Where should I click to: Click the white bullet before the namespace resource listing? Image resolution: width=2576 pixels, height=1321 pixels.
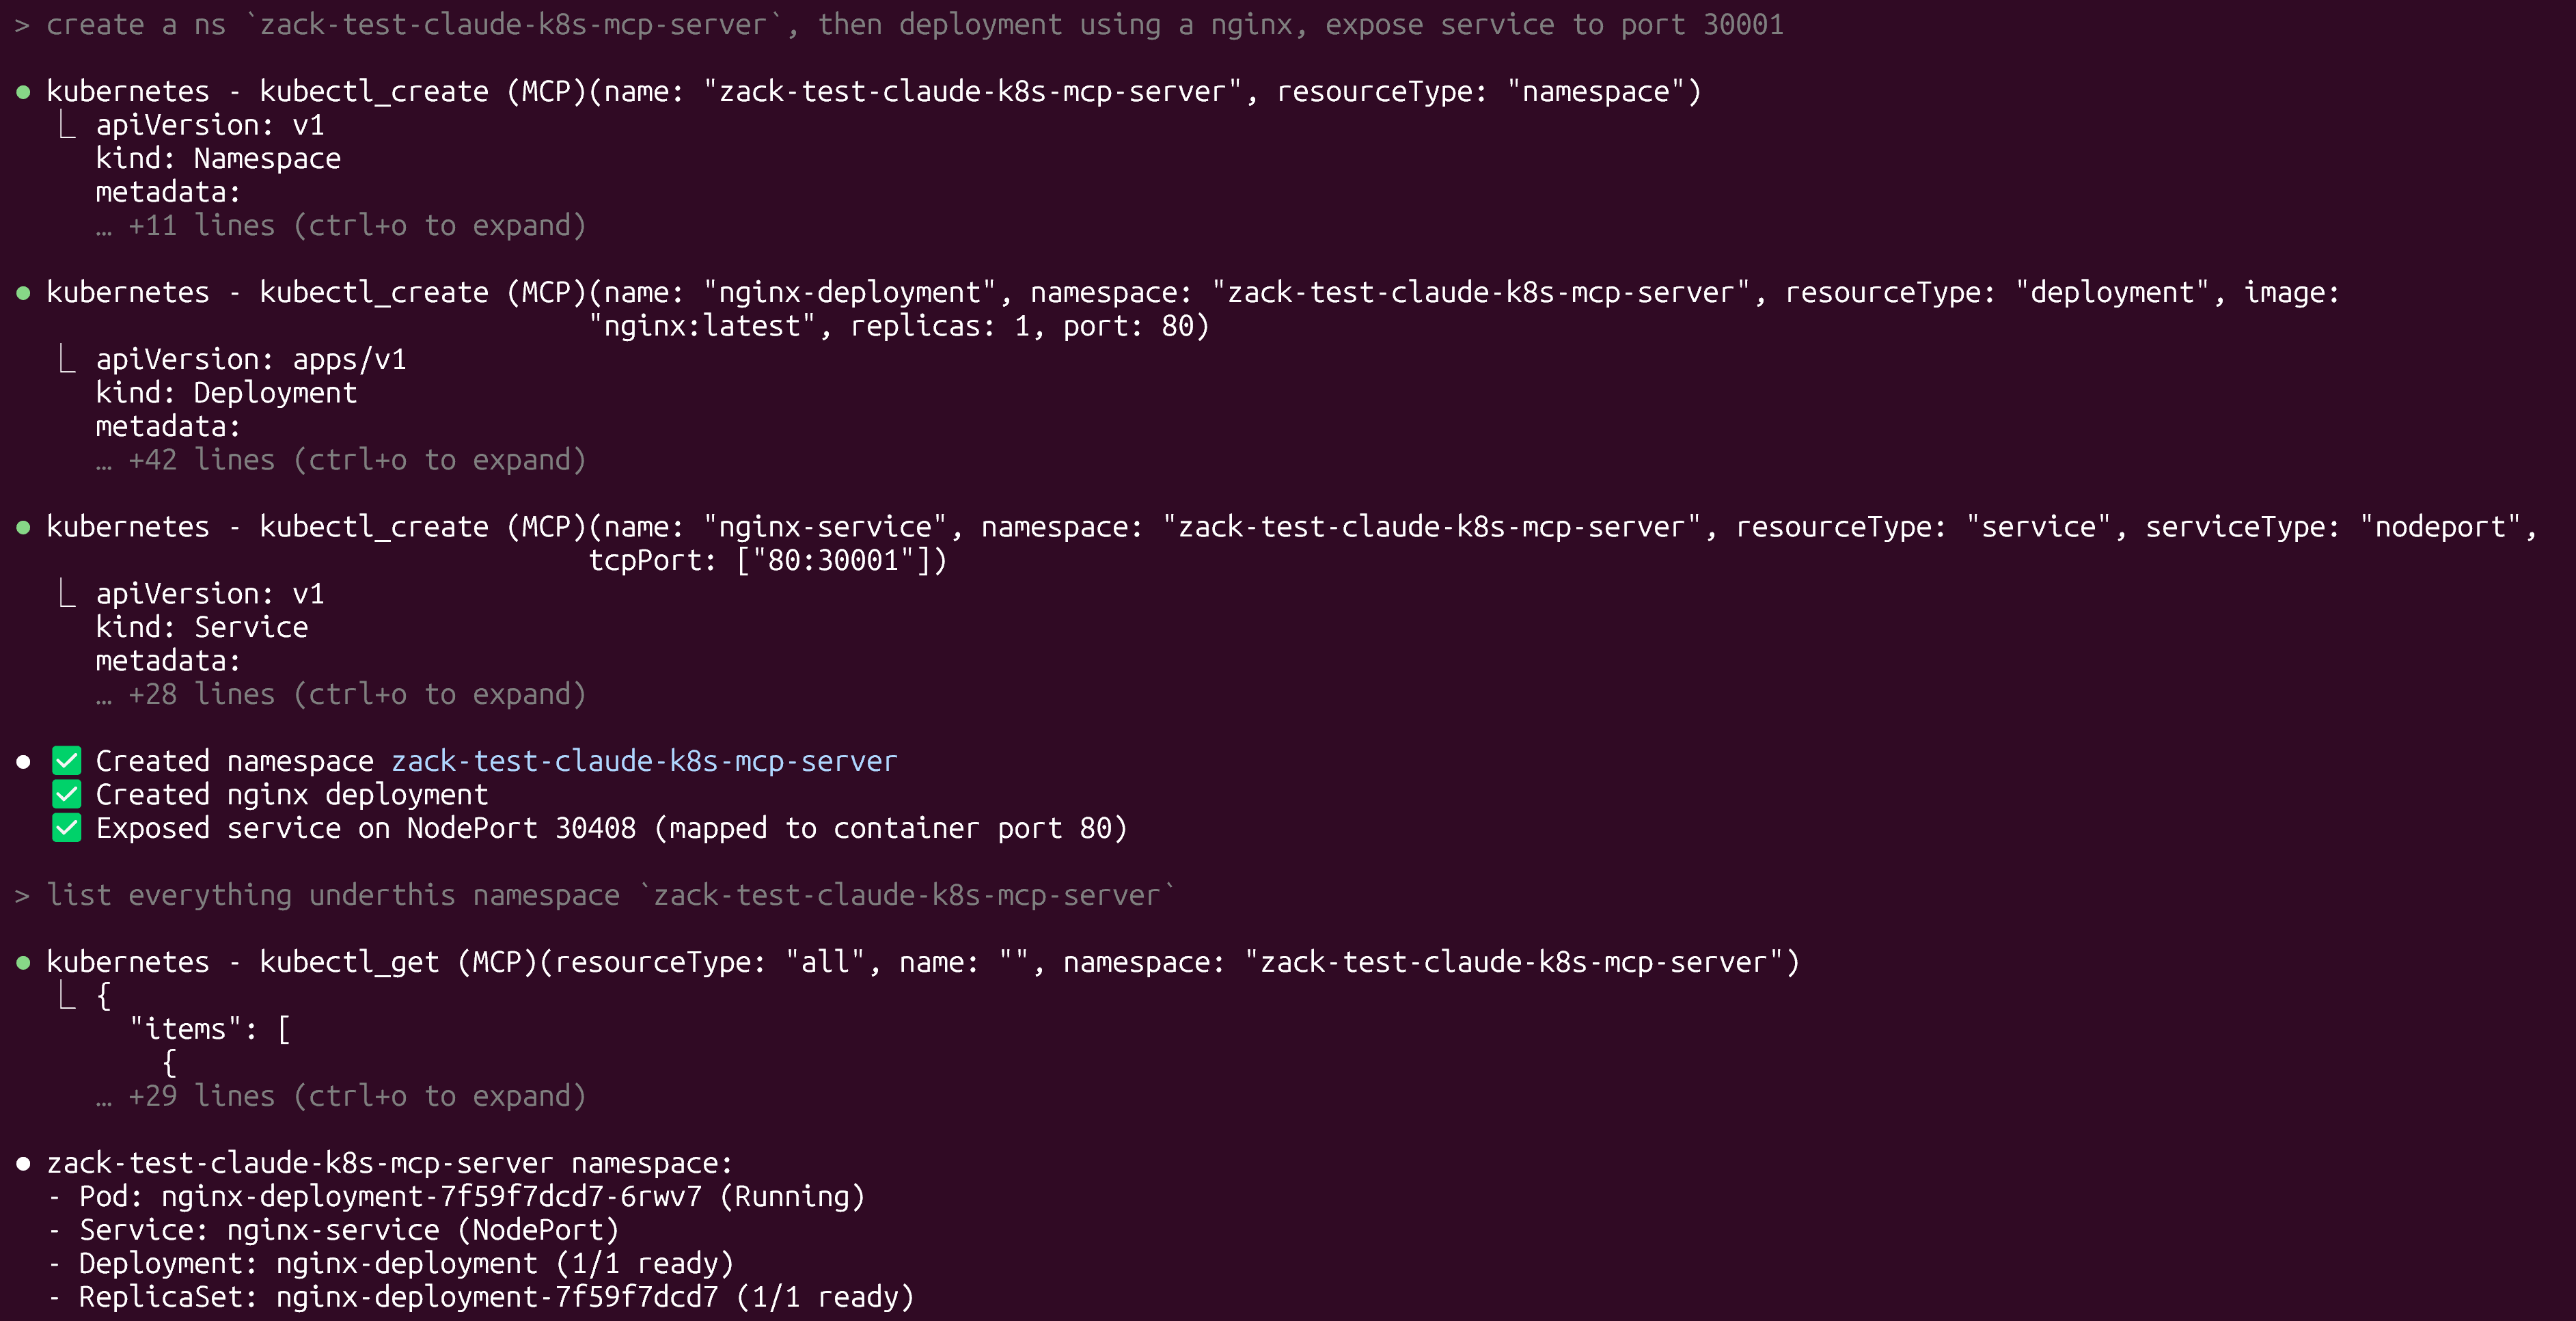tap(23, 1163)
